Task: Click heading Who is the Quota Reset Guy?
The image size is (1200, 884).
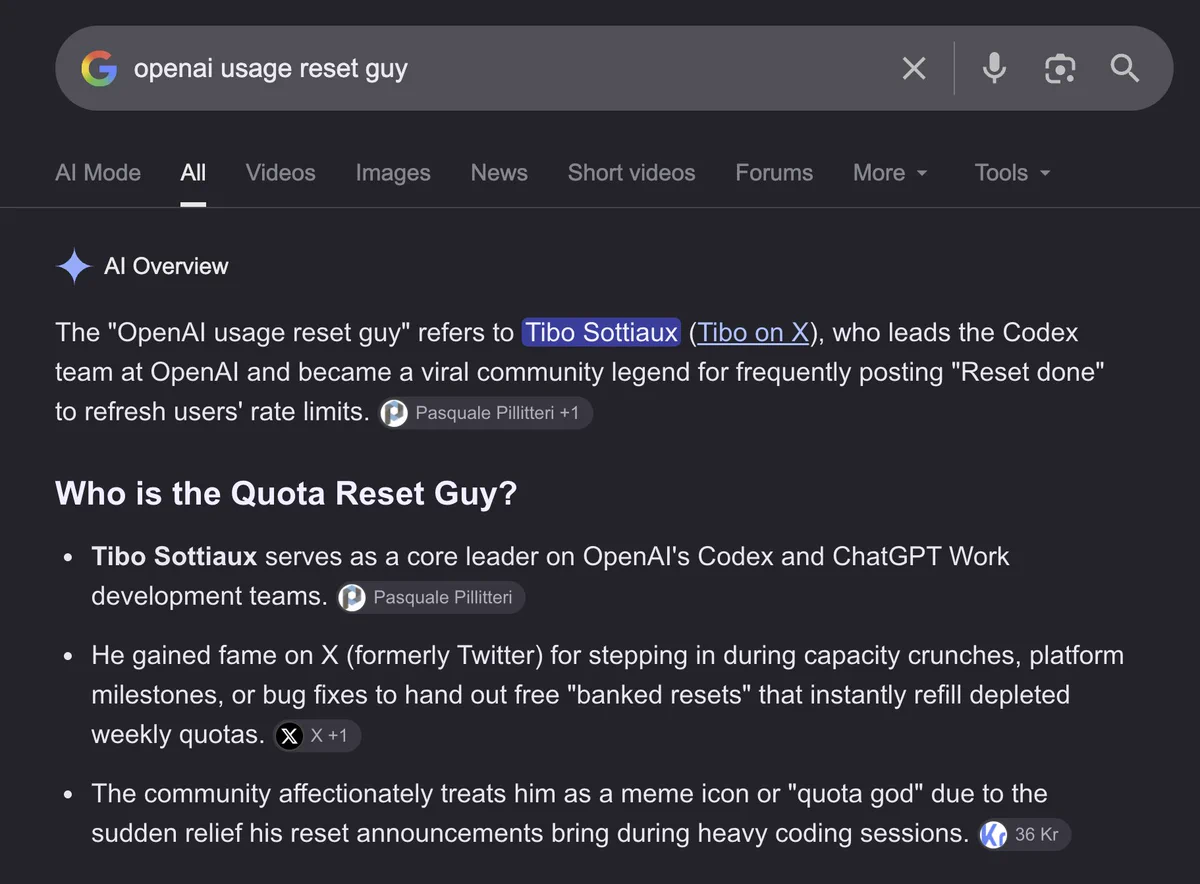Action: 286,493
